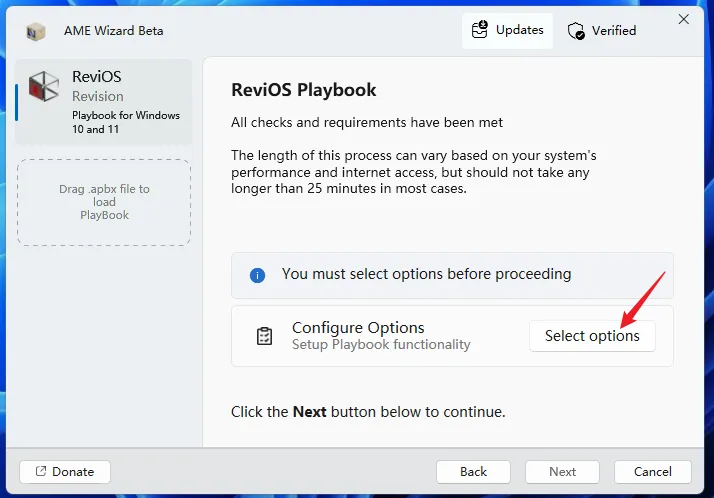
Task: Click the 'You must select options' notice
Action: click(x=426, y=274)
